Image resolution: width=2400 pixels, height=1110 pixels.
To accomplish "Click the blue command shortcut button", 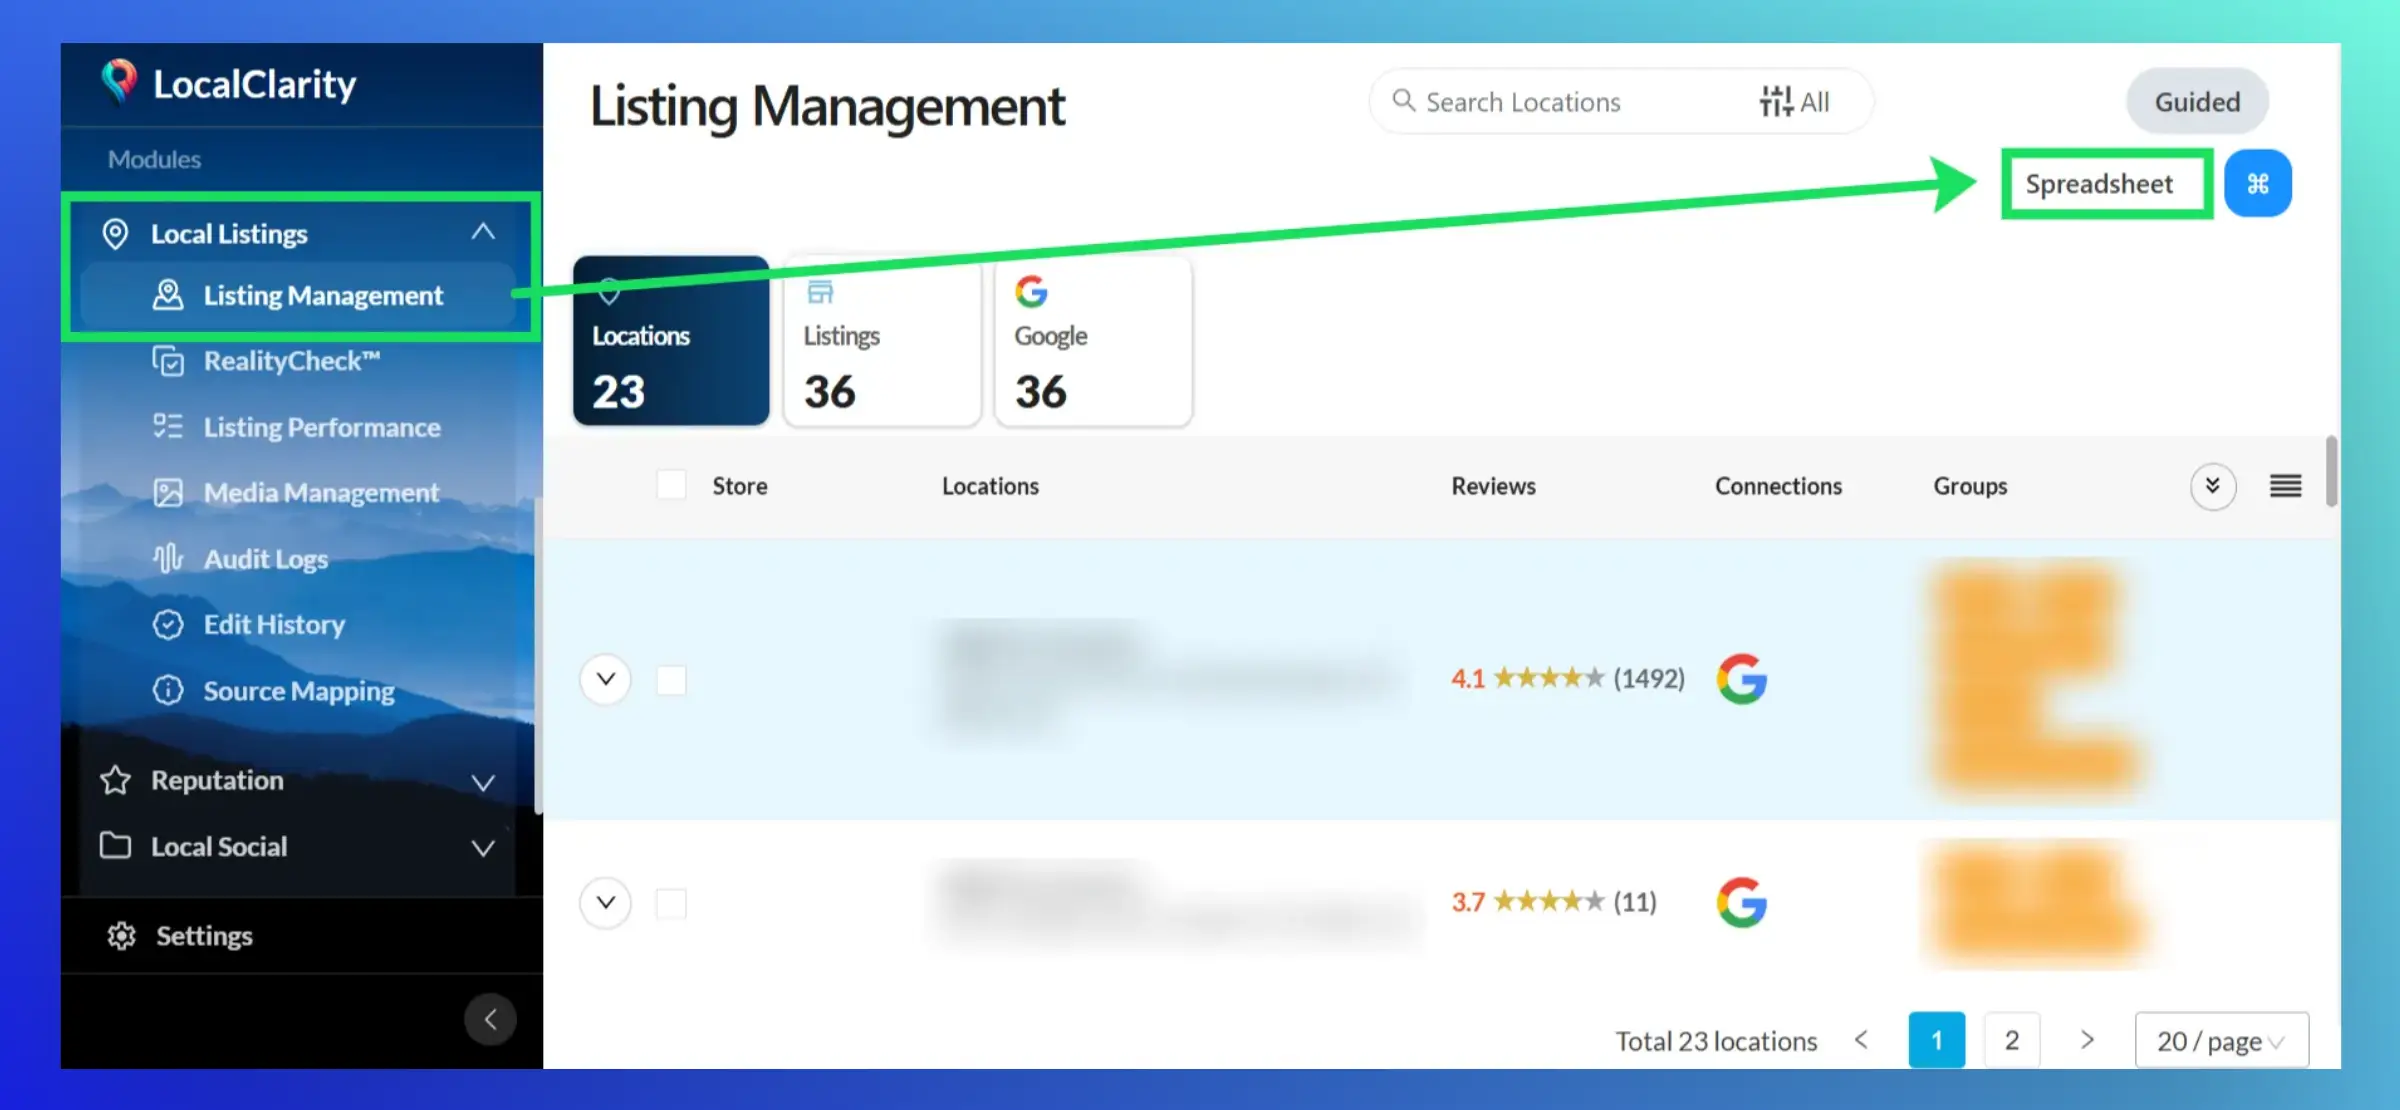I will tap(2258, 184).
